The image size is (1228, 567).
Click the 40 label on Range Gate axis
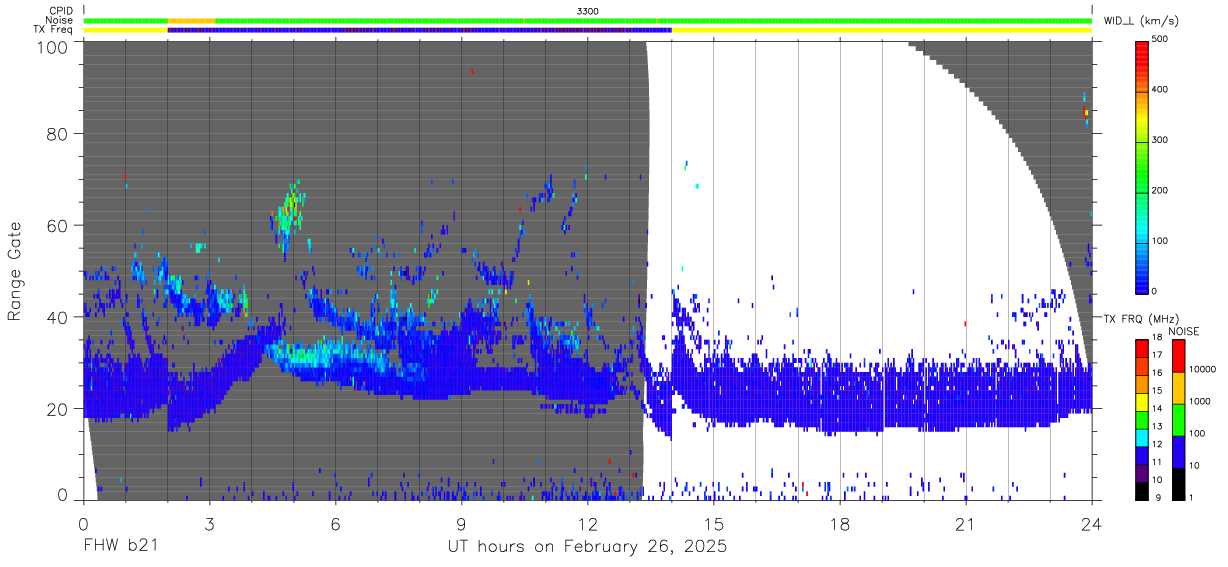(58, 317)
